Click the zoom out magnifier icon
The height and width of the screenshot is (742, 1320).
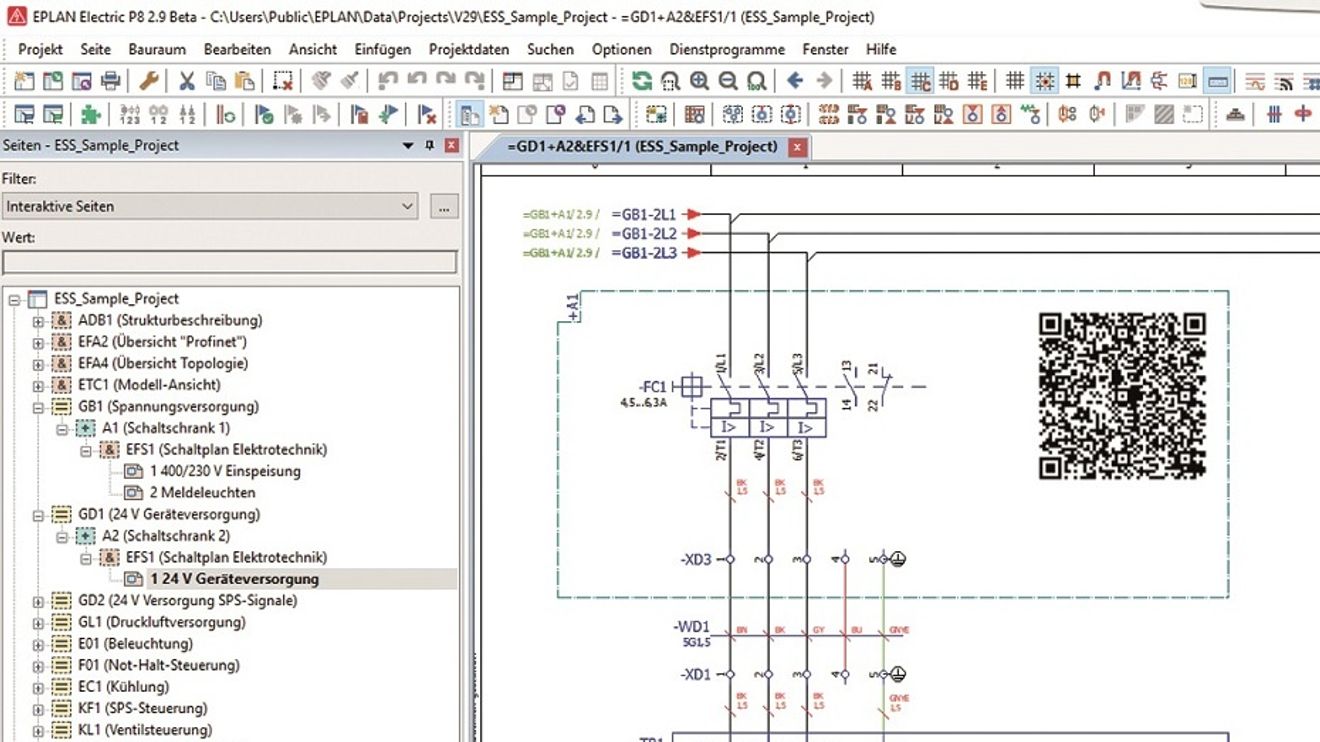pos(728,81)
